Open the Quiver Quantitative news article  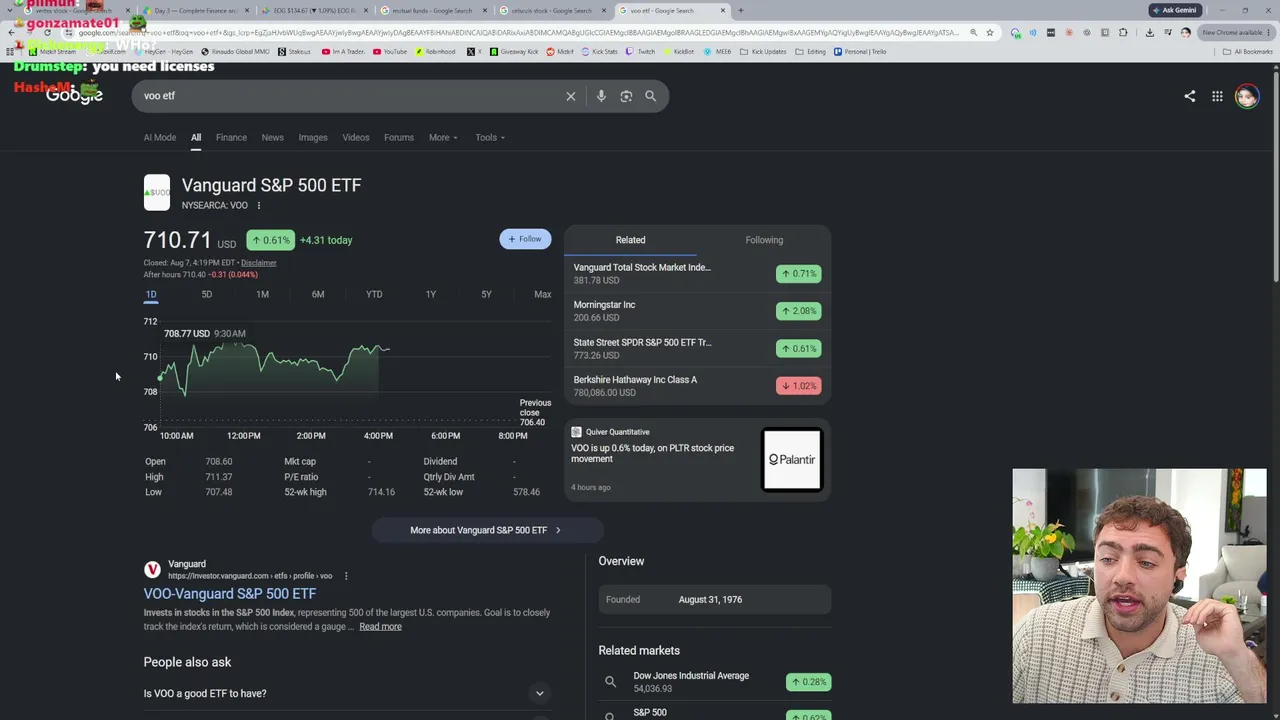click(698, 459)
